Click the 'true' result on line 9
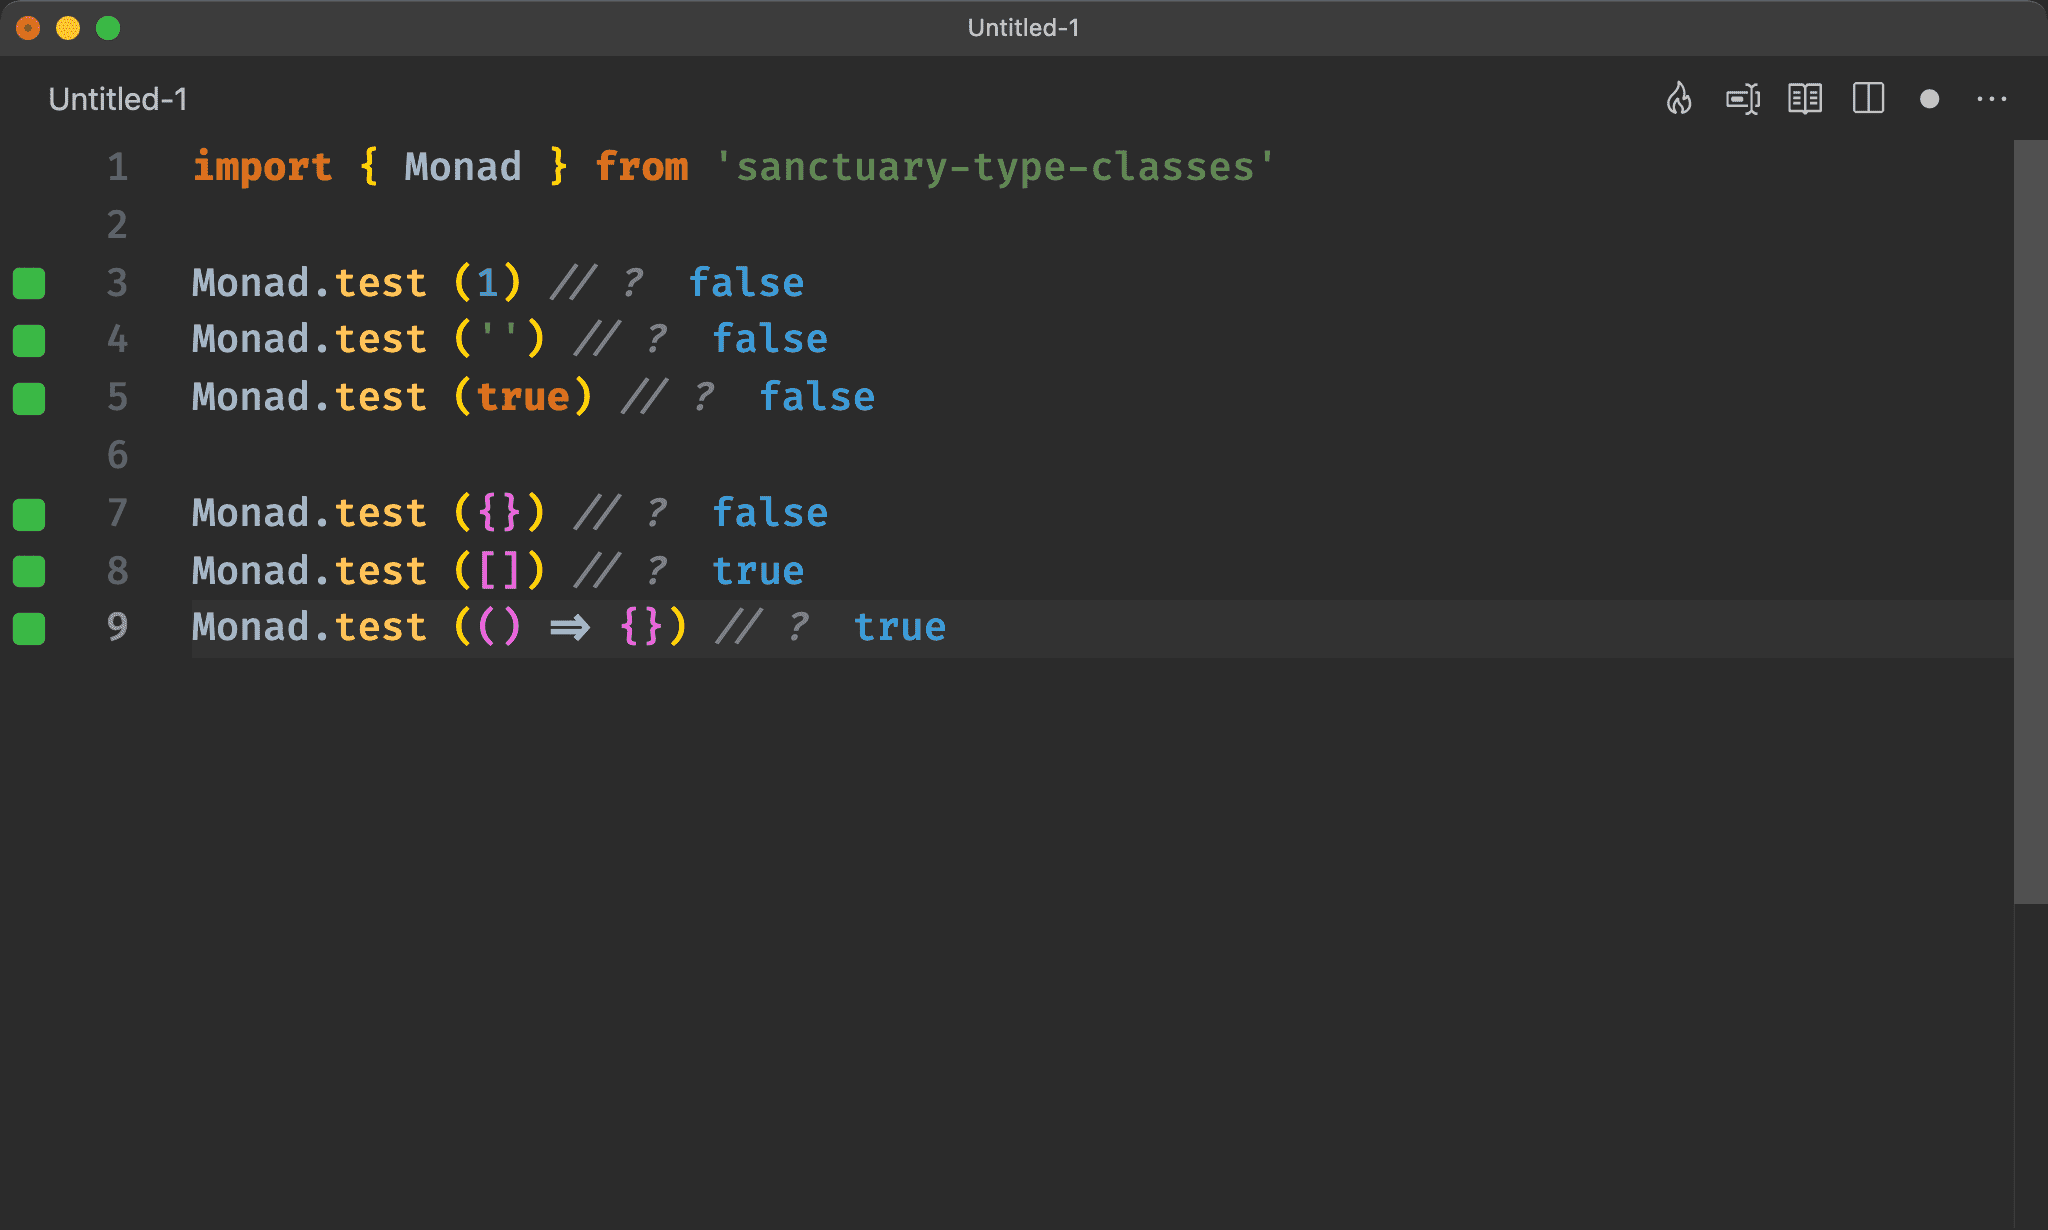The width and height of the screenshot is (2048, 1230). point(900,627)
